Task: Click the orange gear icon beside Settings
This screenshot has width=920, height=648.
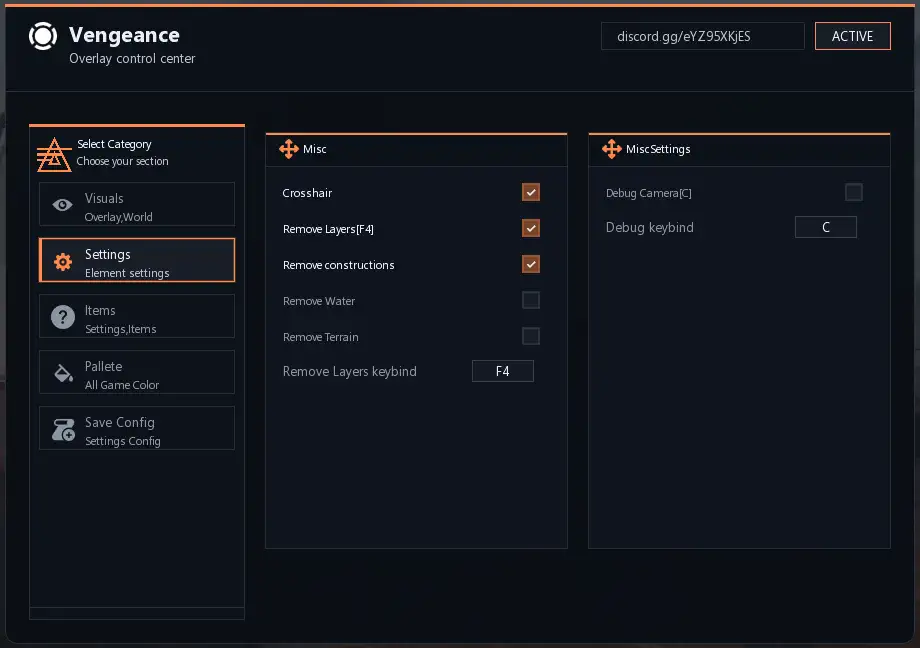Action: pyautogui.click(x=63, y=262)
